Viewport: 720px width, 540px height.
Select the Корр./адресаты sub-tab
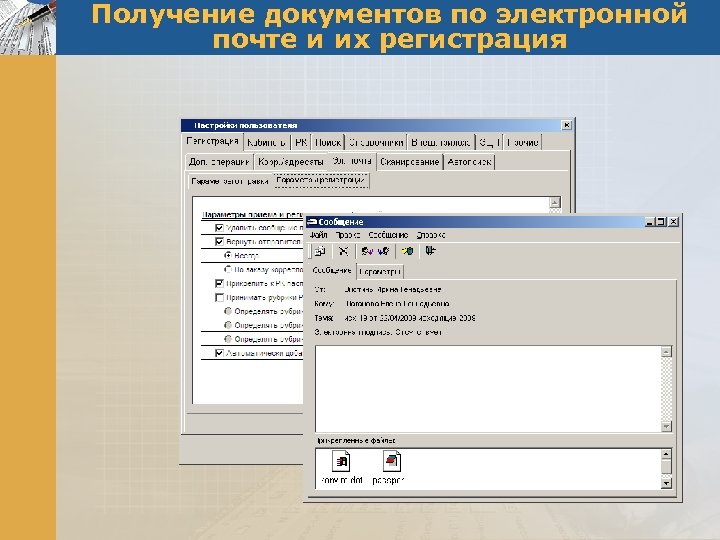tap(291, 162)
